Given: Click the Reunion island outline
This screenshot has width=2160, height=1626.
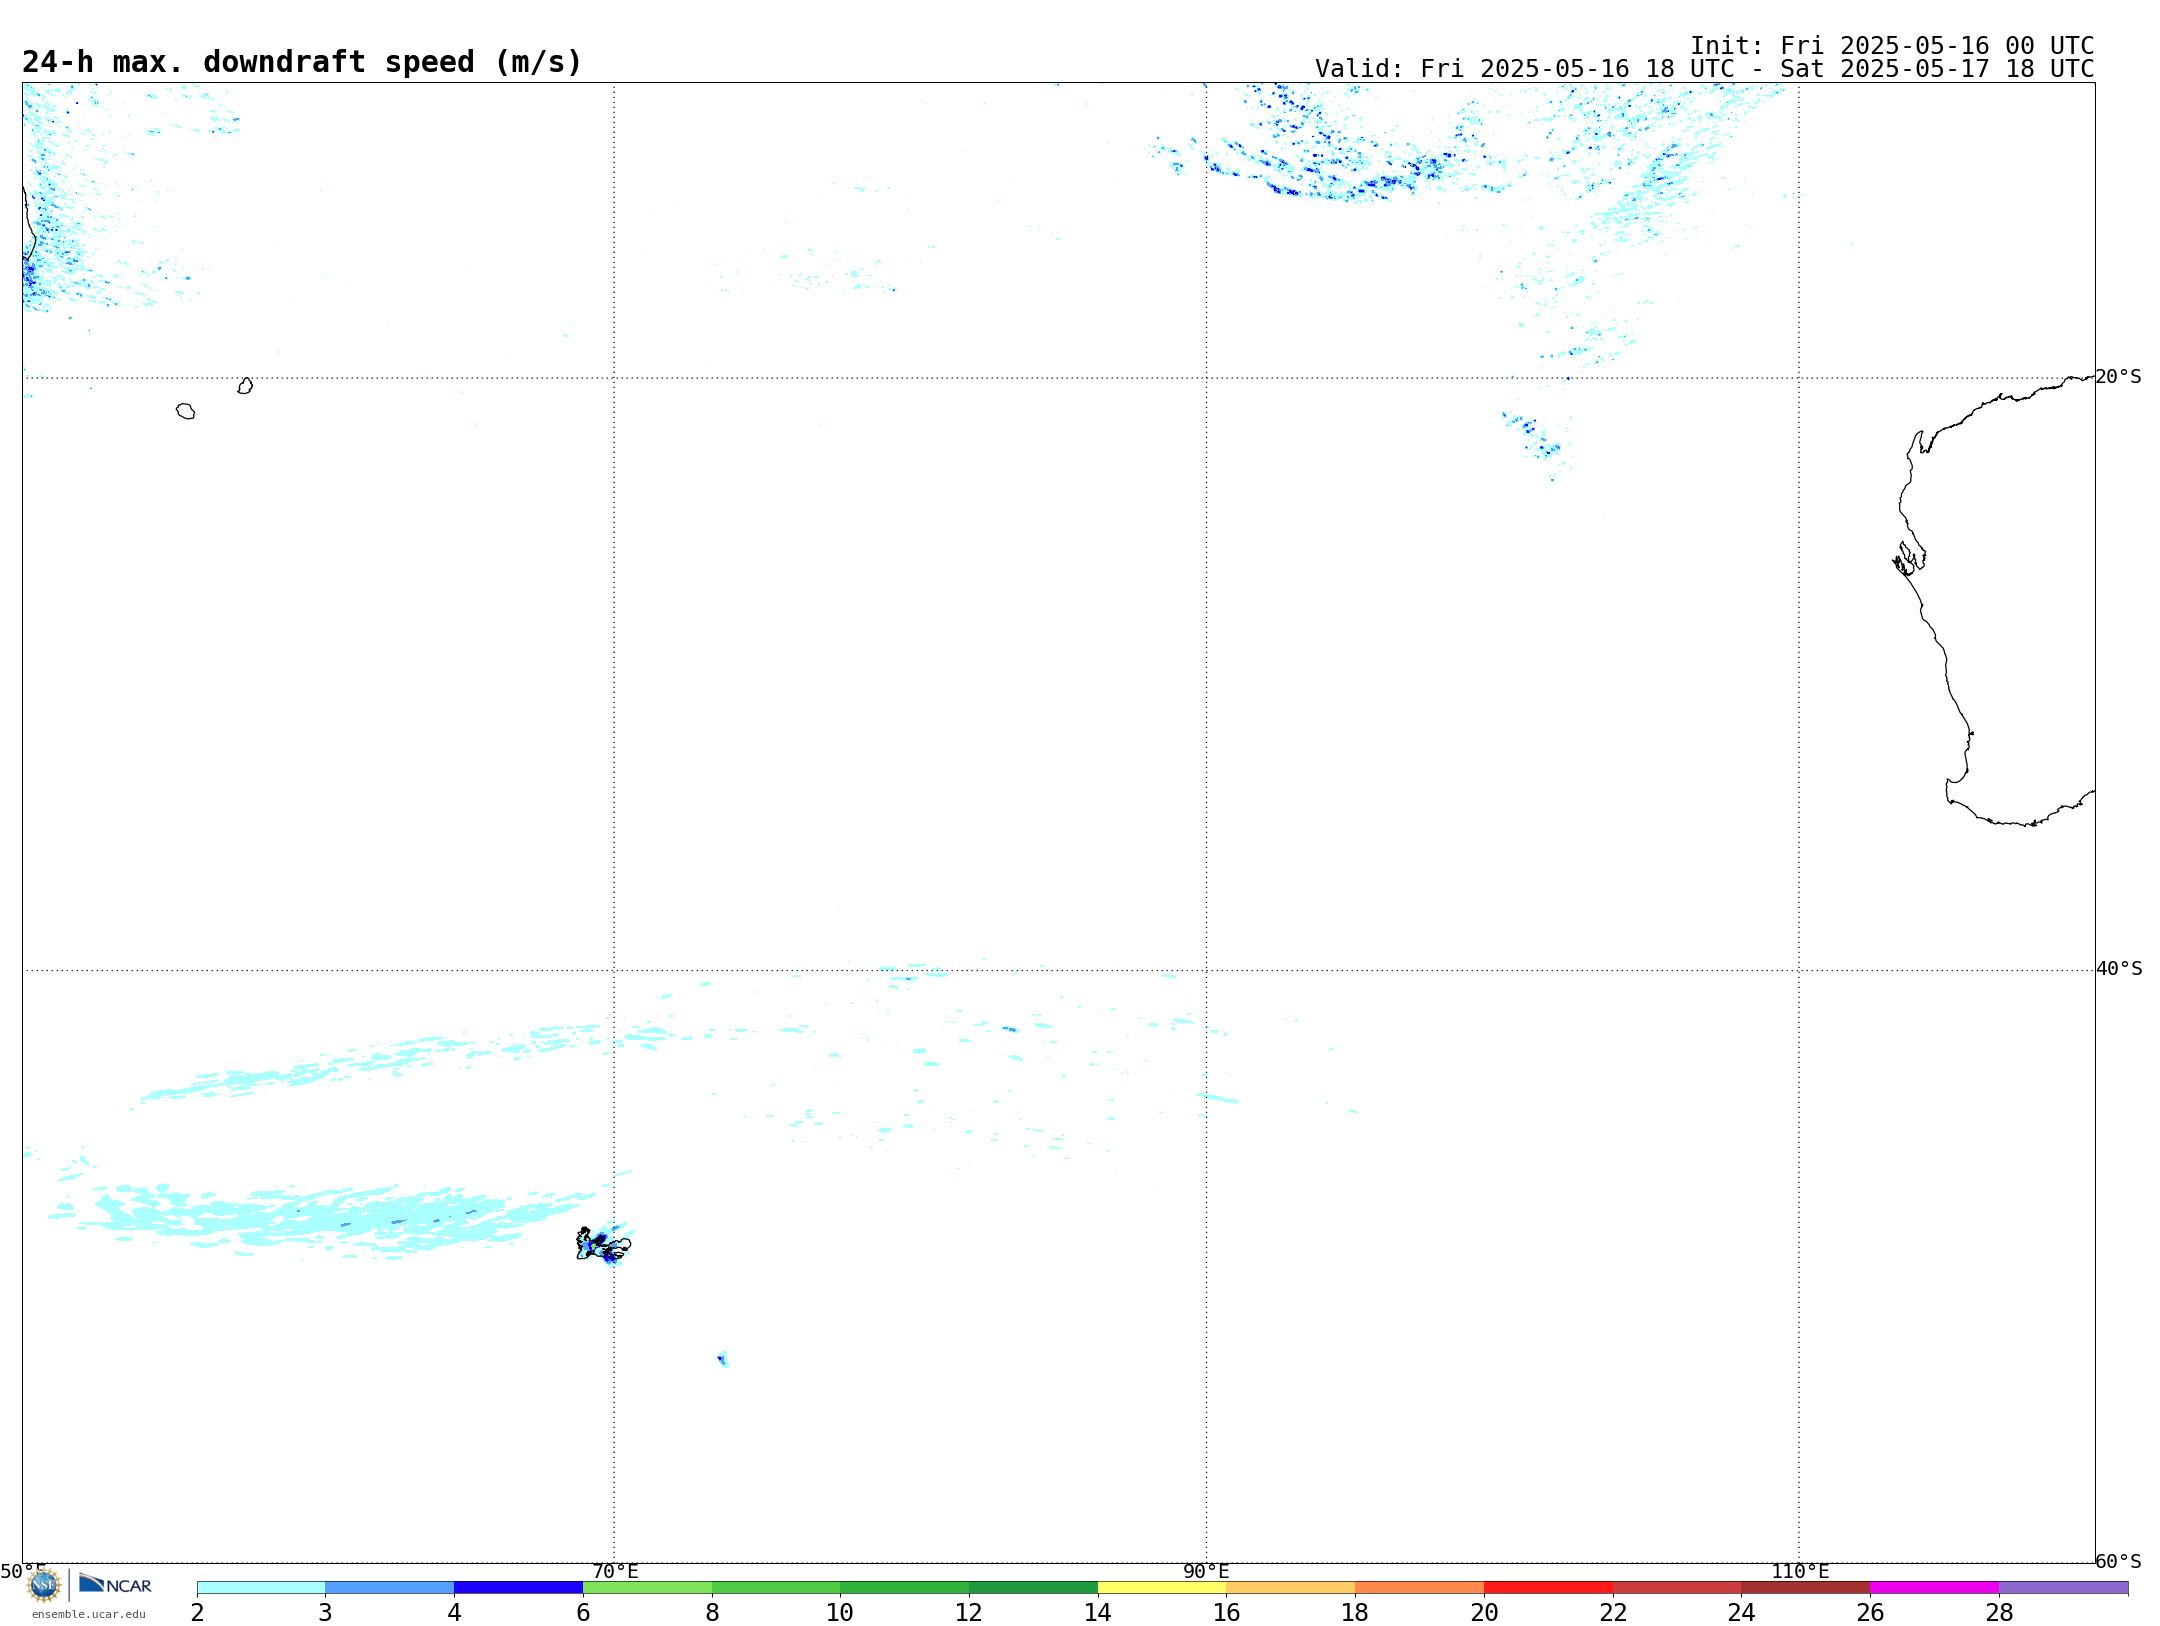Looking at the screenshot, I should point(185,411).
